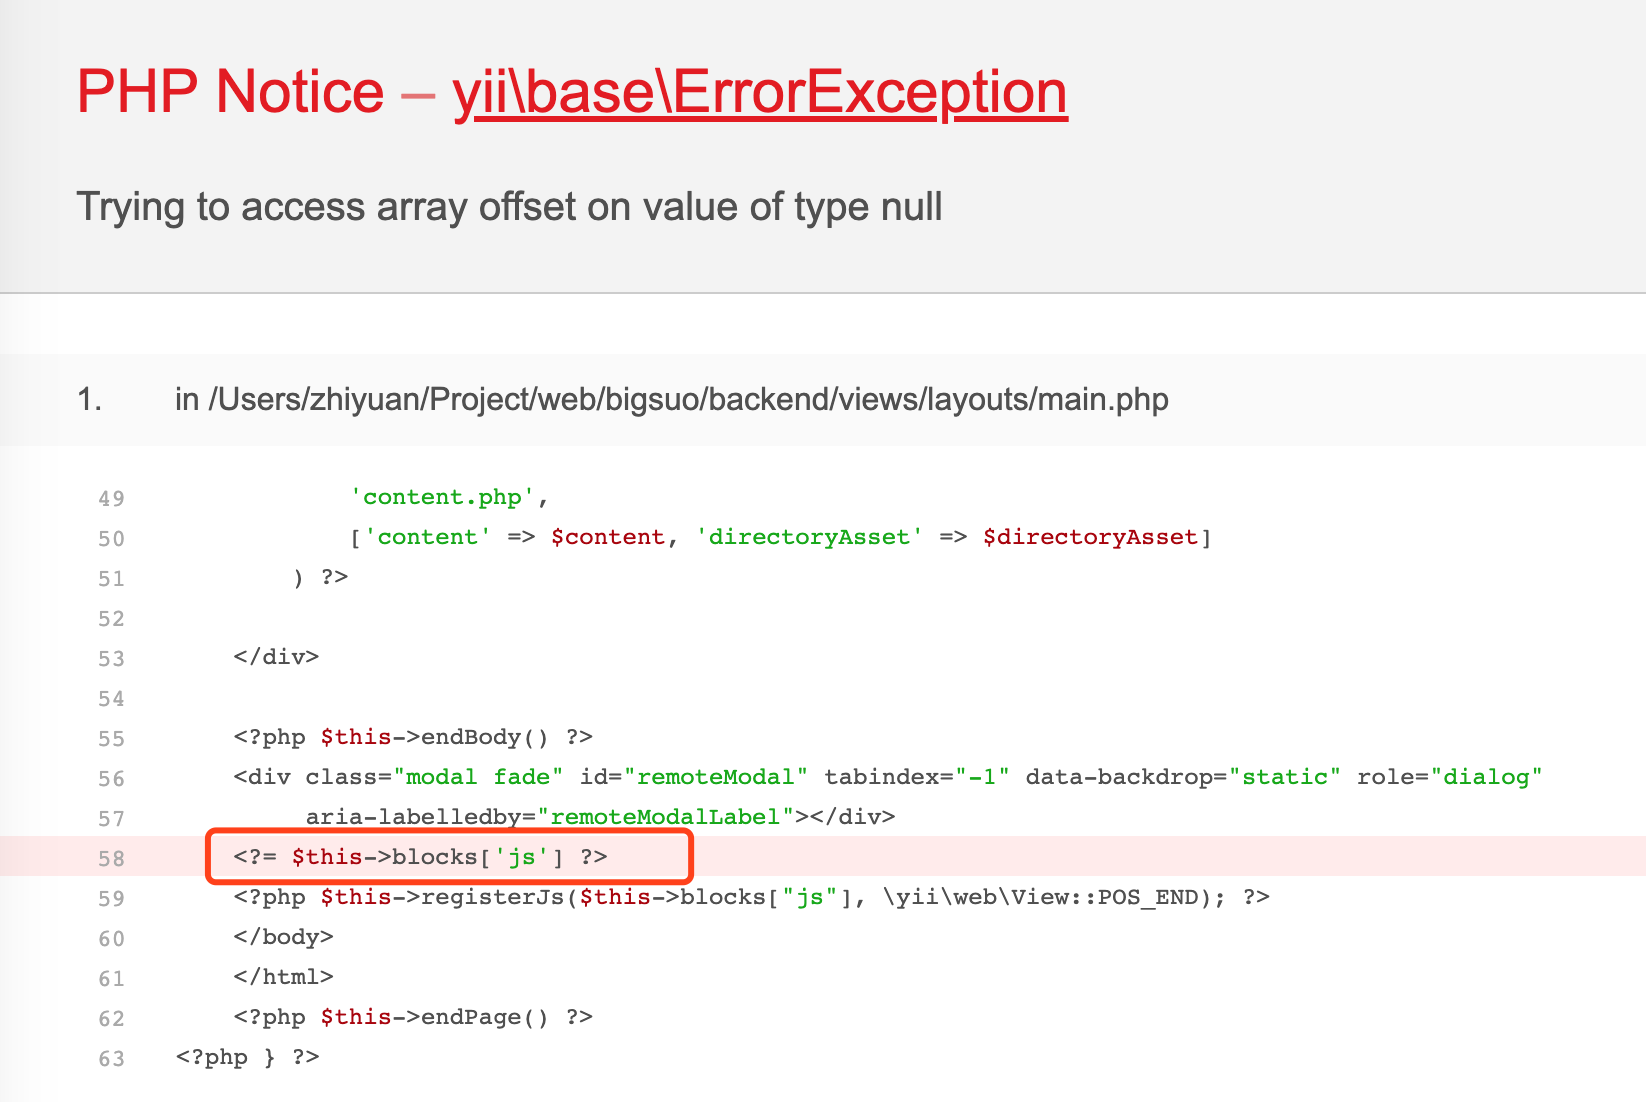Select the PHP Notice heading
Image resolution: width=1646 pixels, height=1102 pixels.
tap(230, 91)
